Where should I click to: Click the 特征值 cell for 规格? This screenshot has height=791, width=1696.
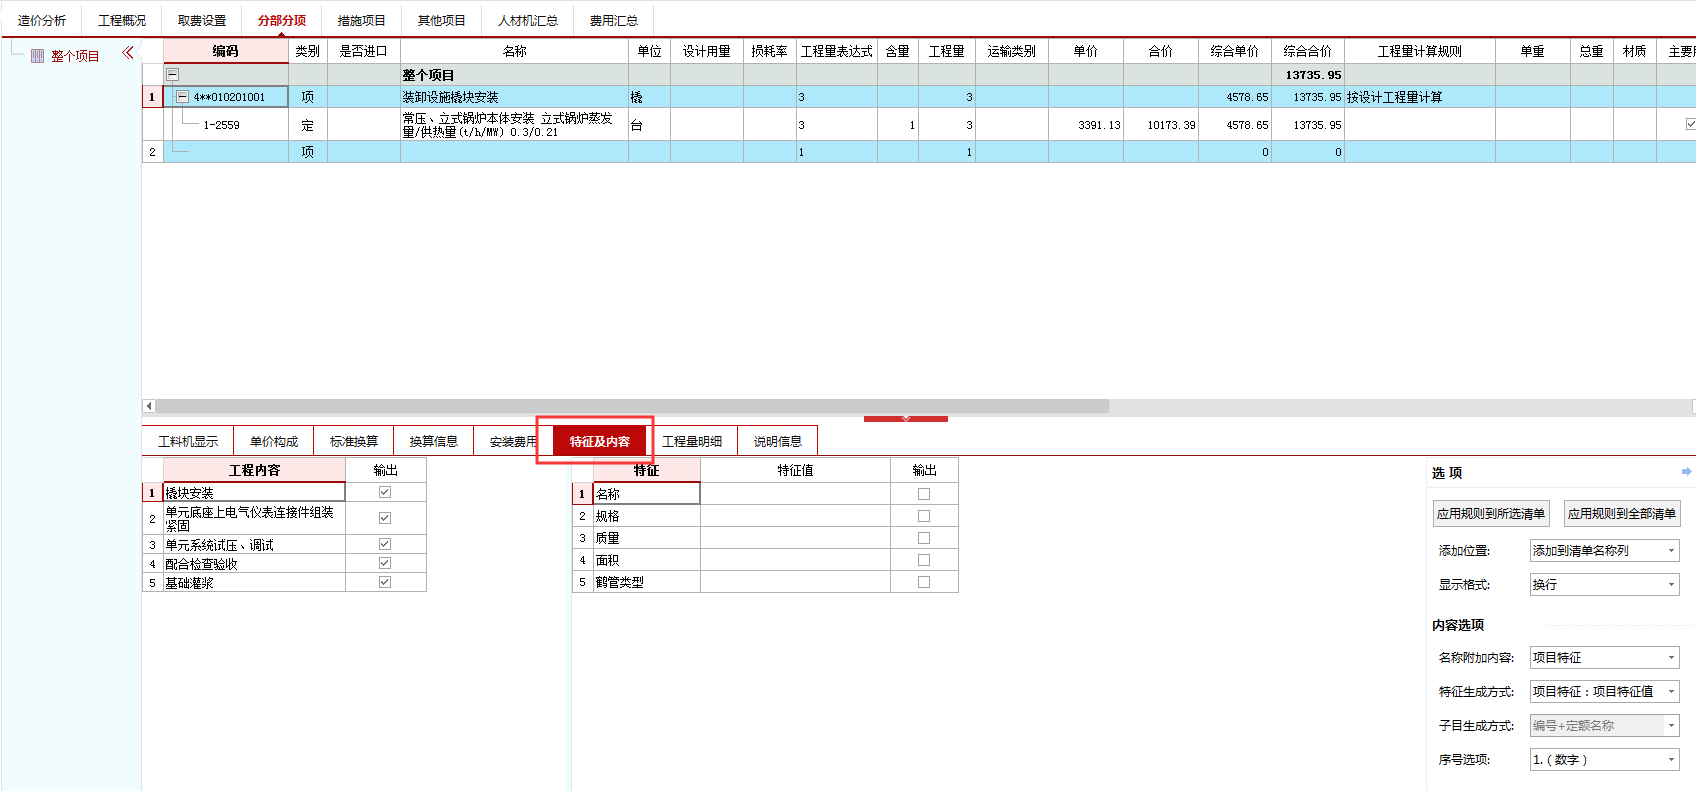pos(795,516)
